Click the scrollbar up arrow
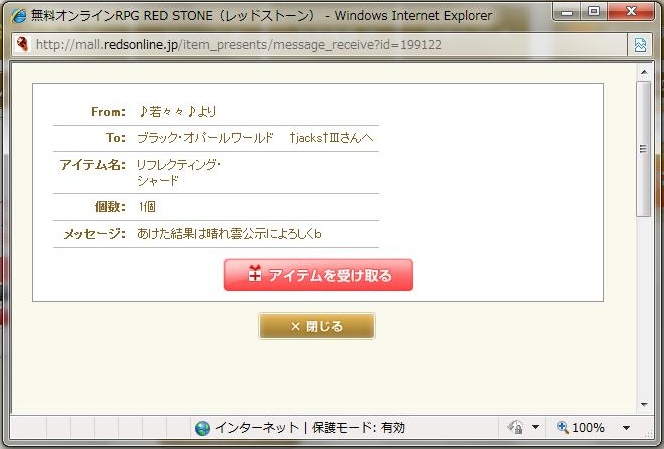 pyautogui.click(x=643, y=69)
